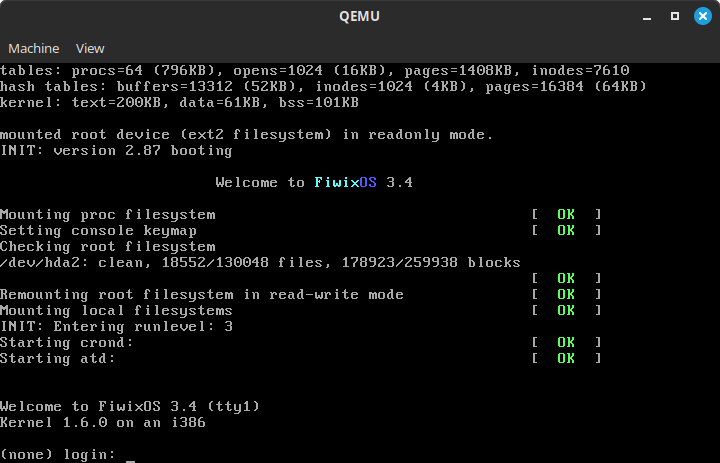The image size is (720, 463).
Task: Open the Machine menu
Action: [34, 48]
